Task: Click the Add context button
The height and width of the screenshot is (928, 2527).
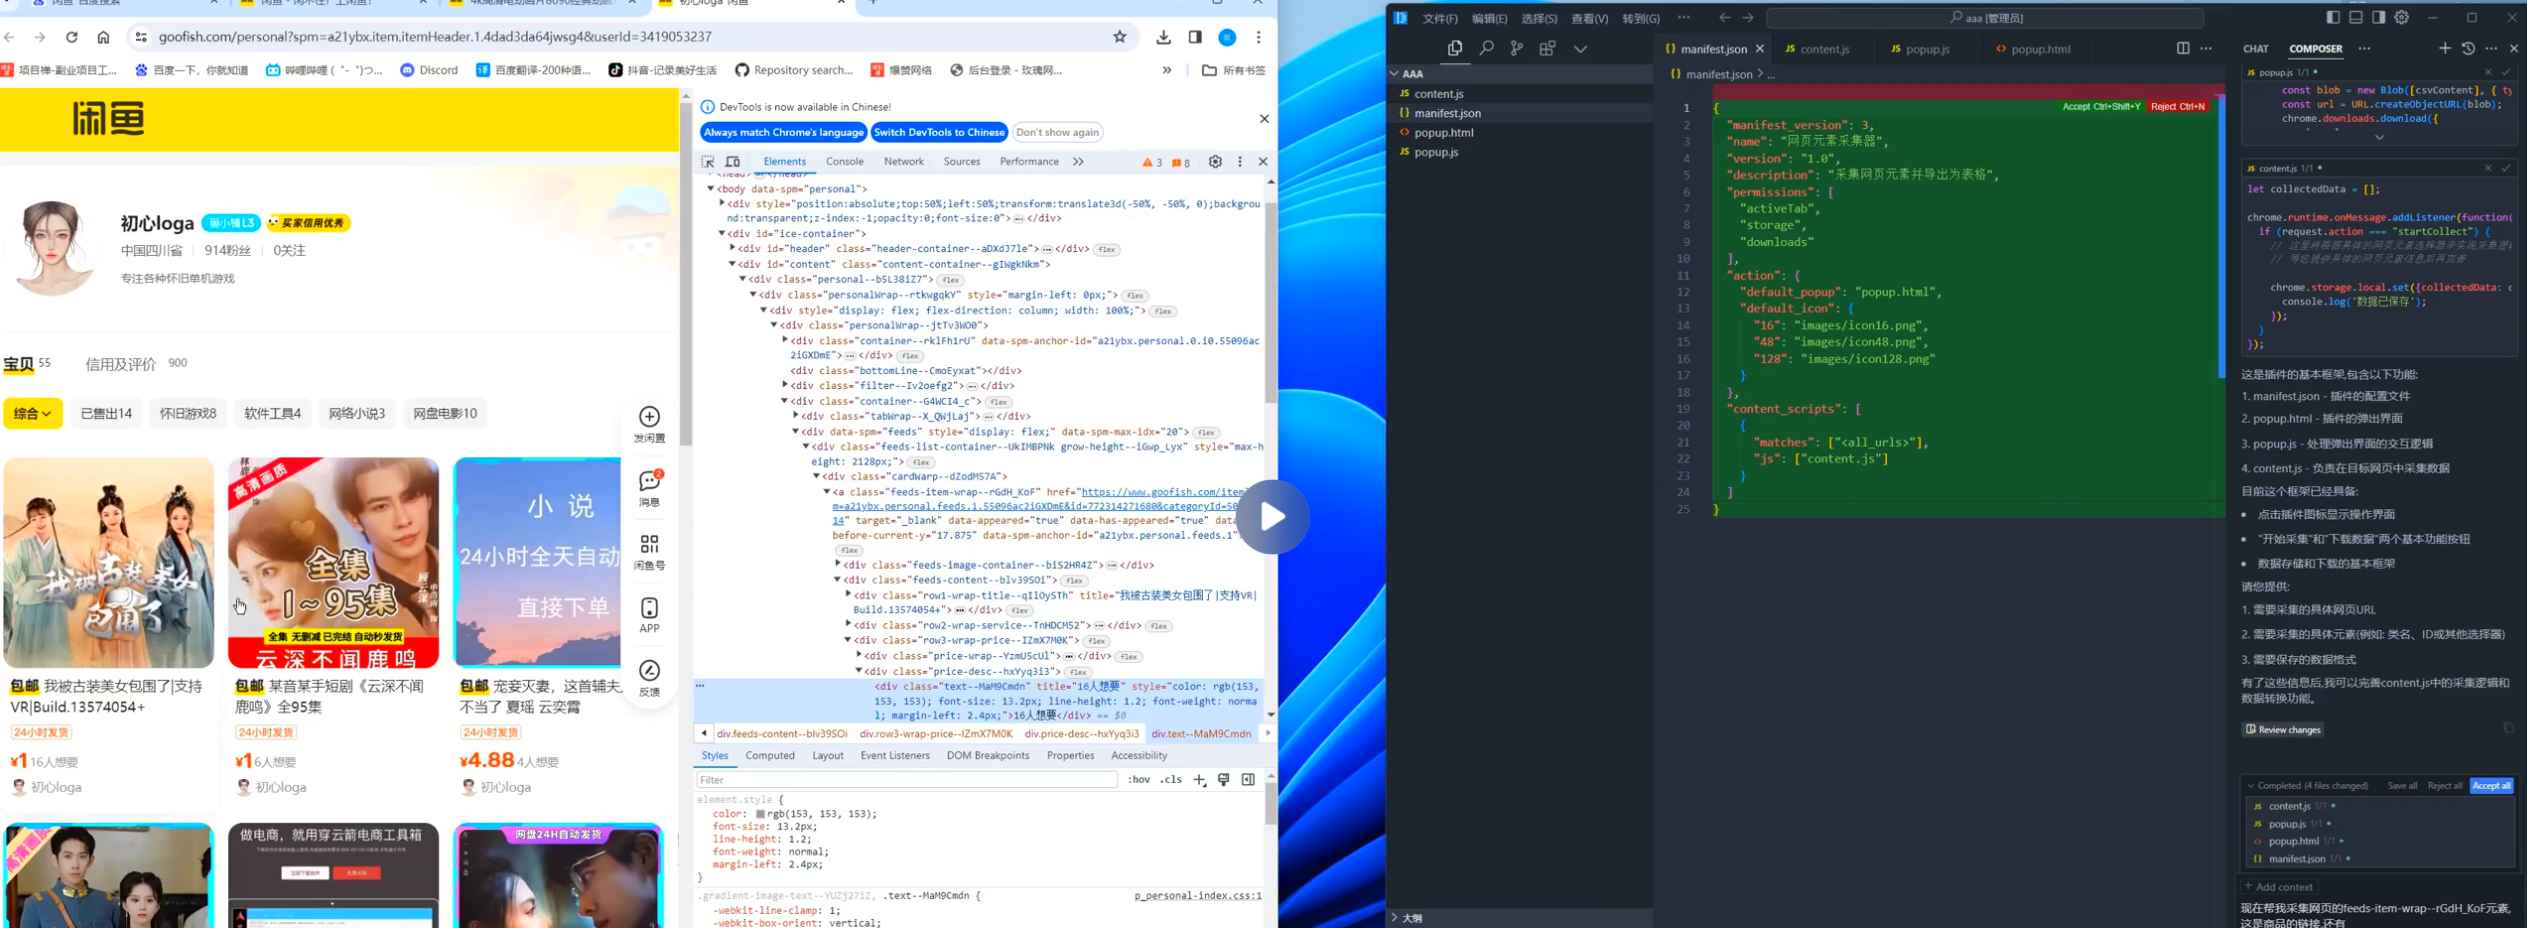Action: tap(2279, 886)
